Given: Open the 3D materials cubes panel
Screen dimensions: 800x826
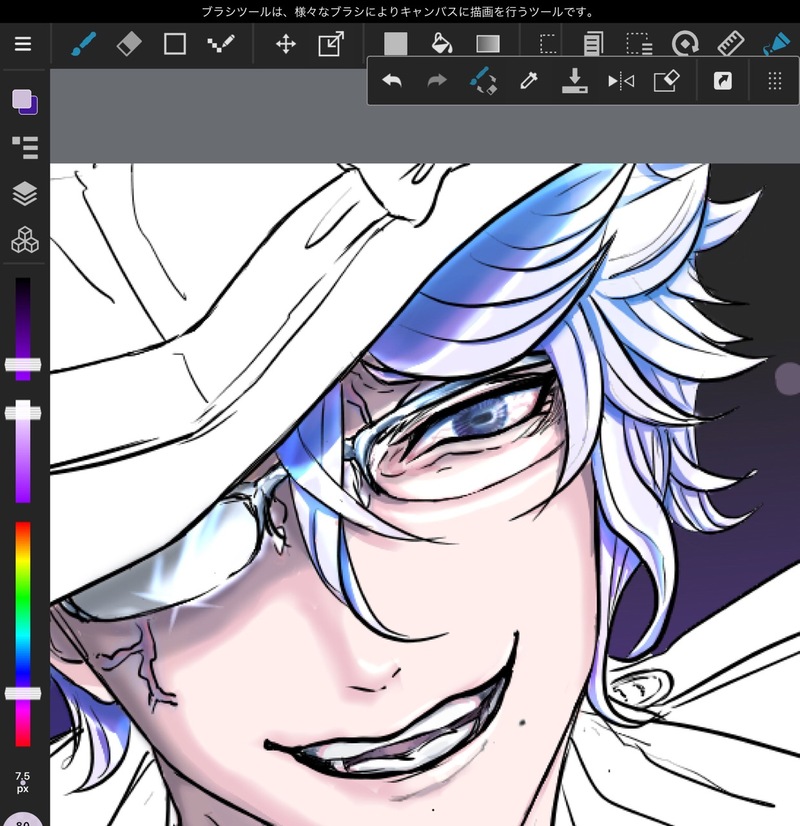Looking at the screenshot, I should pyautogui.click(x=25, y=240).
